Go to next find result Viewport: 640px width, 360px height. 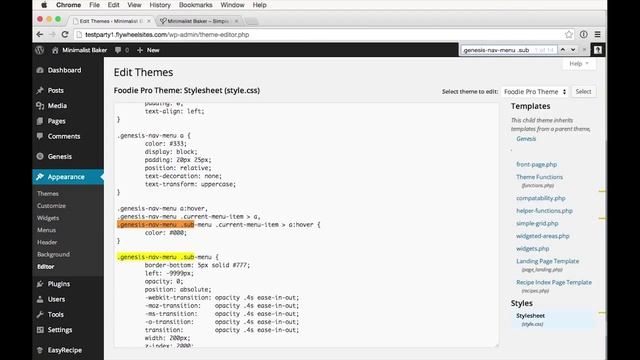tap(573, 50)
